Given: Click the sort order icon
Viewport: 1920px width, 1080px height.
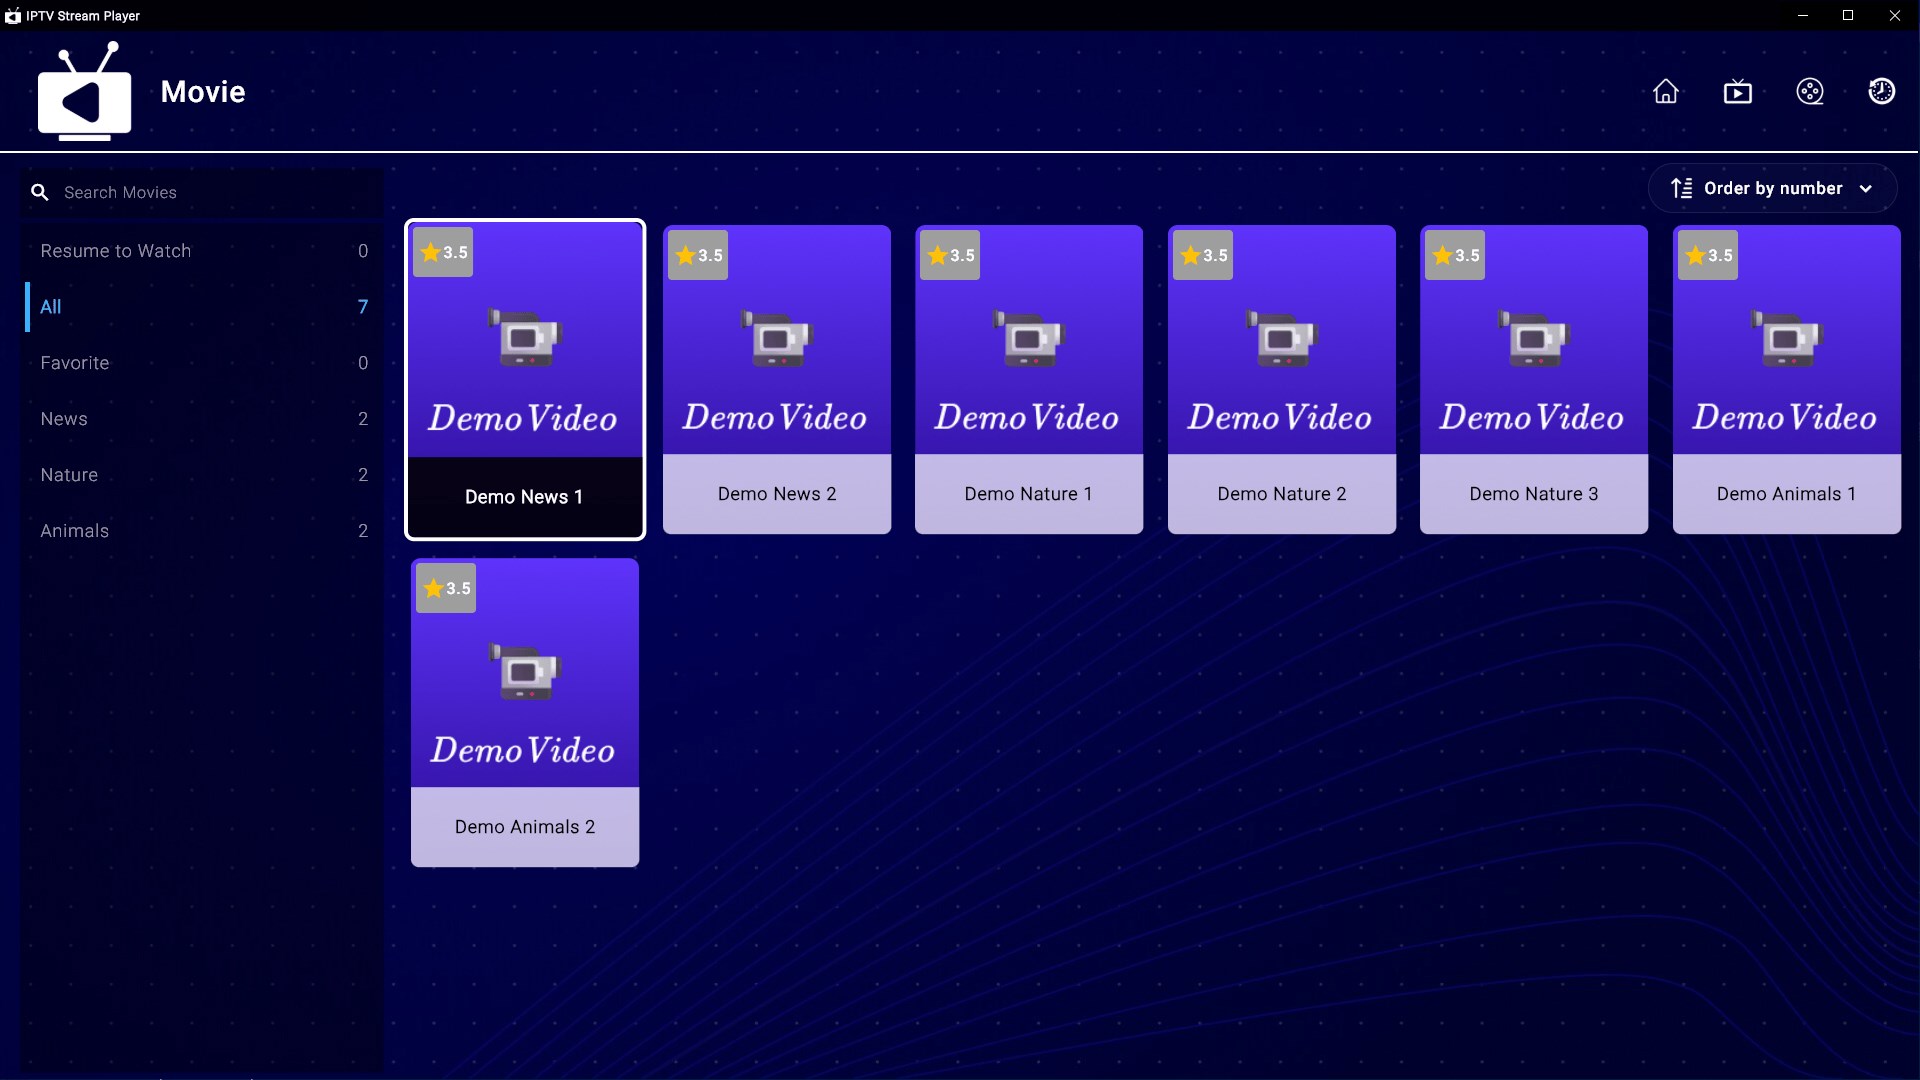Looking at the screenshot, I should [x=1682, y=189].
